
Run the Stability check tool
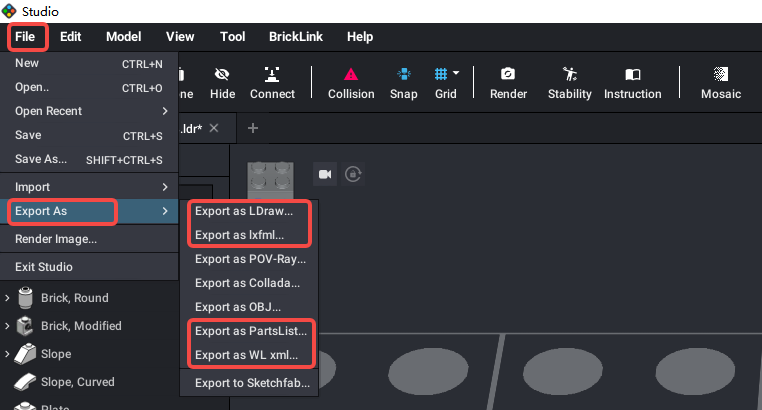click(570, 83)
